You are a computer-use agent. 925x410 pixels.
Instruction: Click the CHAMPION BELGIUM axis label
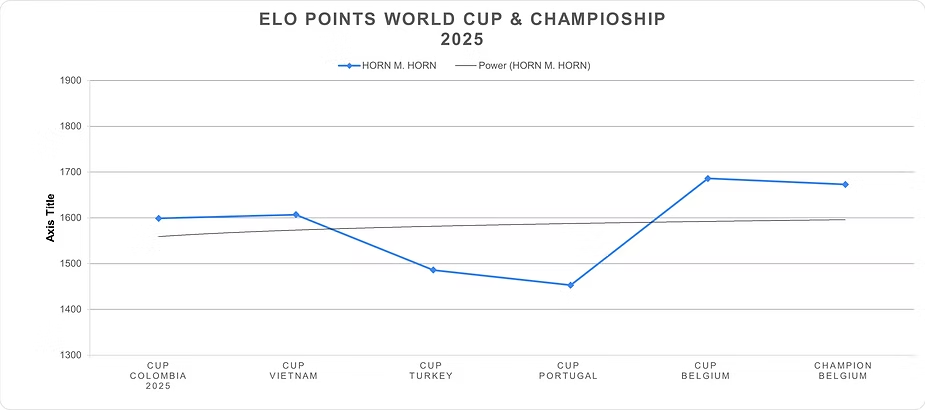(x=845, y=370)
